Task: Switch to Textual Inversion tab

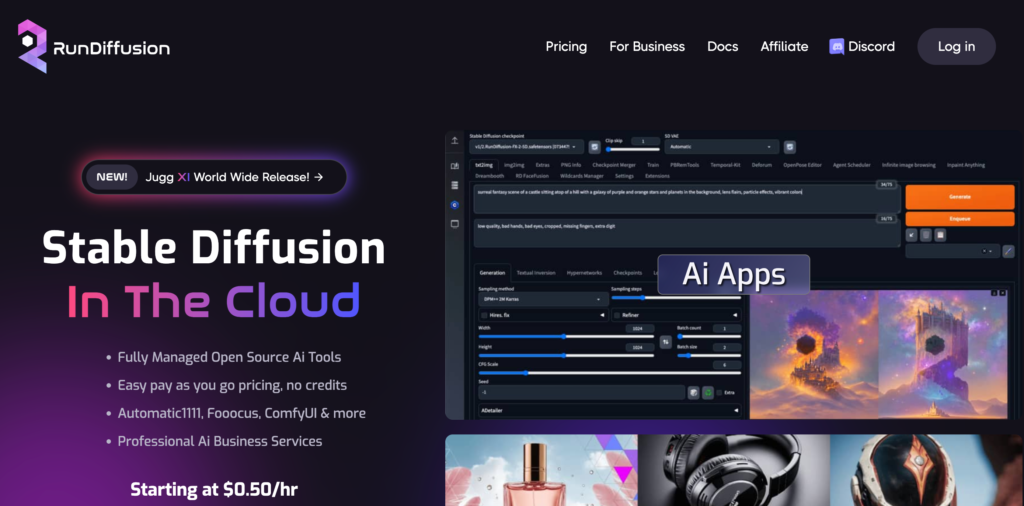Action: coord(536,272)
